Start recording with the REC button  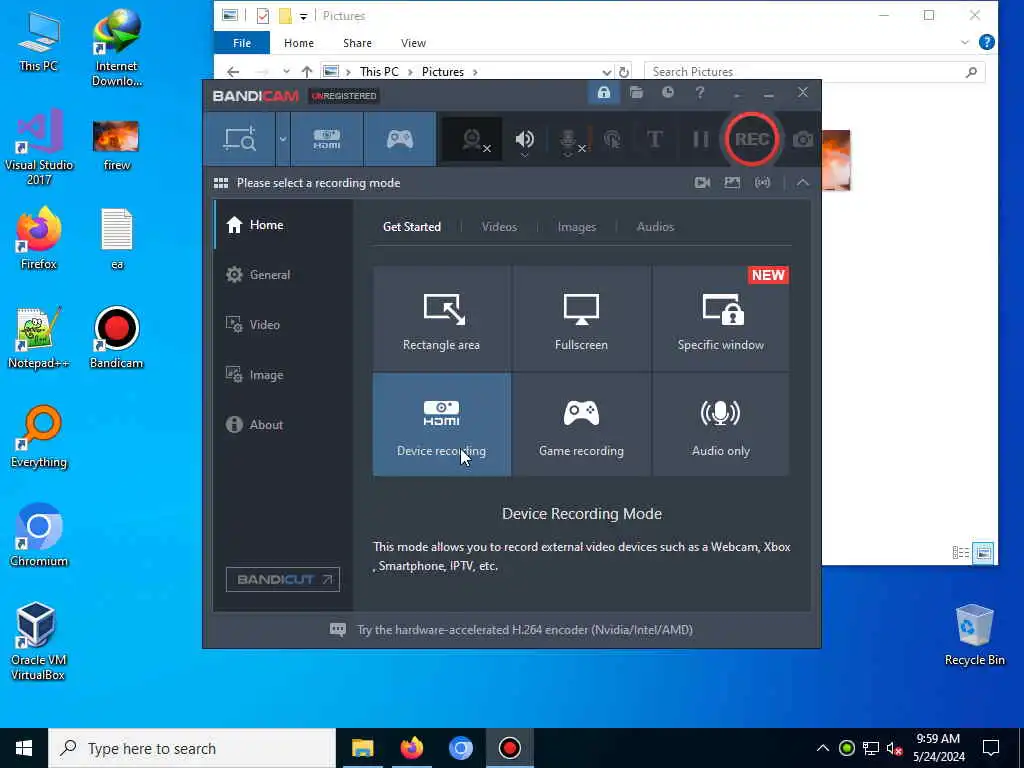click(752, 139)
